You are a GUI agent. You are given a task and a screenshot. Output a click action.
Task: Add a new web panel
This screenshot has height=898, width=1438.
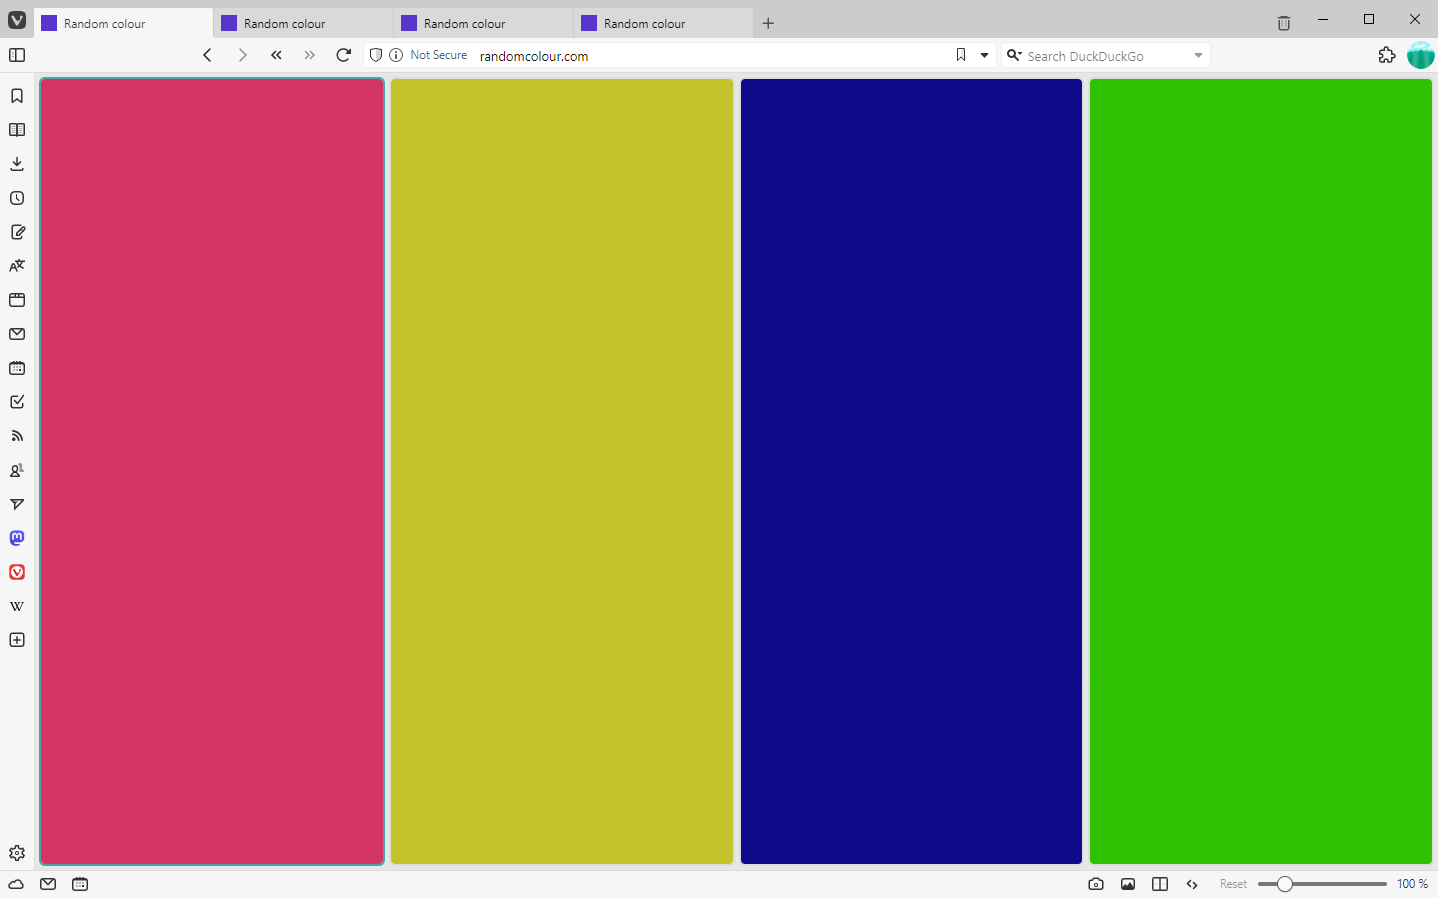click(x=17, y=640)
